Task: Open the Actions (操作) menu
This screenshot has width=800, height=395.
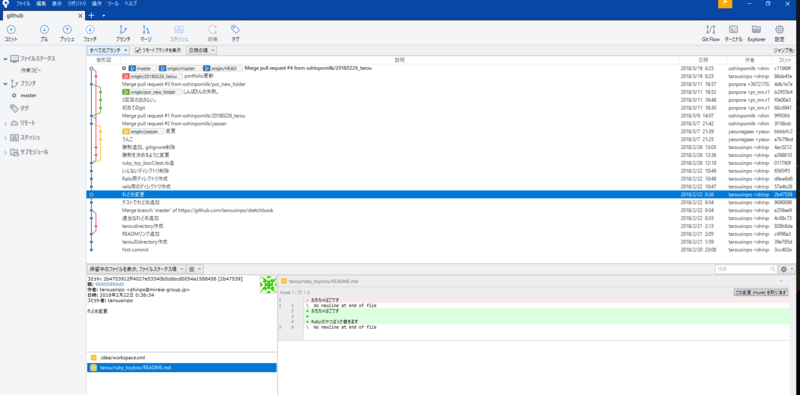Action: coord(96,4)
